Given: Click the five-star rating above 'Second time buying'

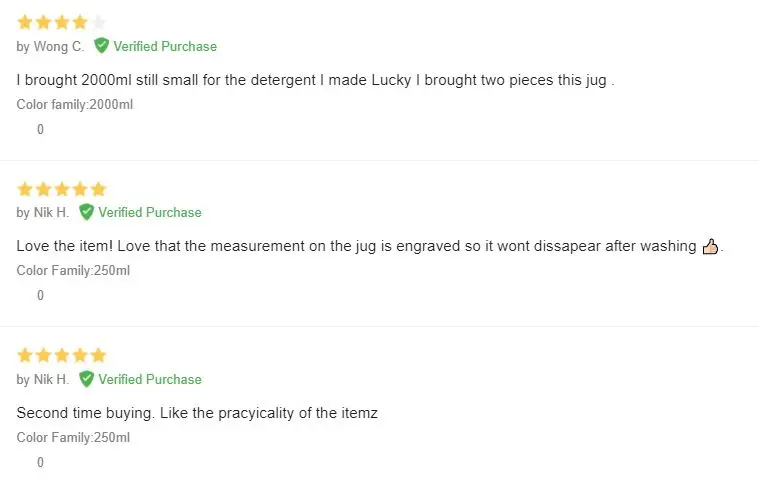Looking at the screenshot, I should click(61, 355).
